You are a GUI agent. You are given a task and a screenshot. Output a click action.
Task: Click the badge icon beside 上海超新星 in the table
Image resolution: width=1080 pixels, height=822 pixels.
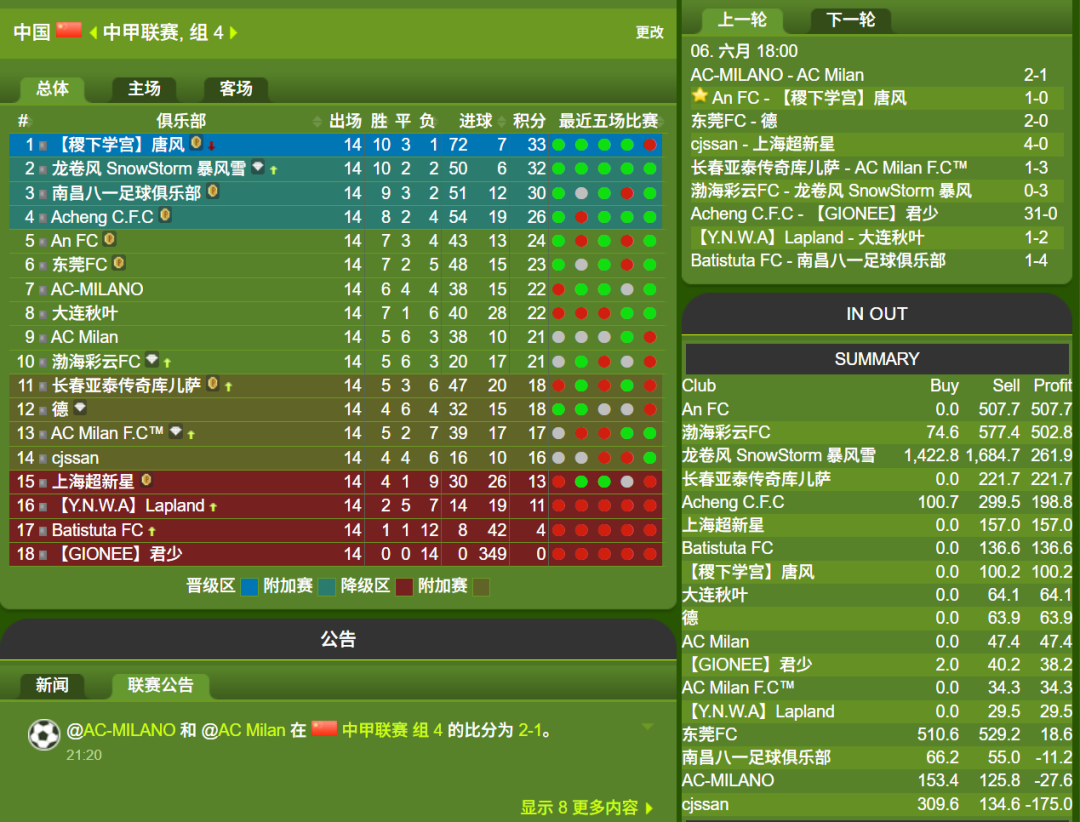[x=146, y=480]
